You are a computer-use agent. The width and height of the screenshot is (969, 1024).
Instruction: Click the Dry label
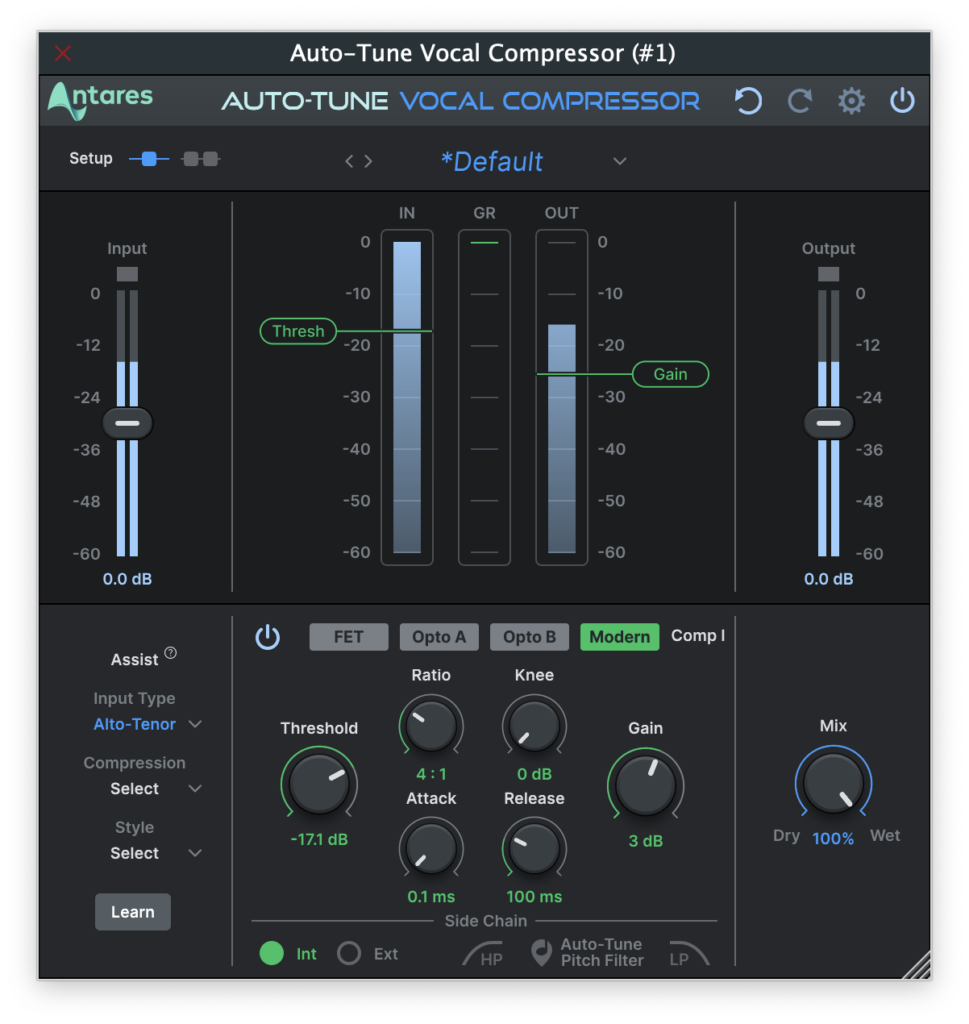(x=786, y=836)
